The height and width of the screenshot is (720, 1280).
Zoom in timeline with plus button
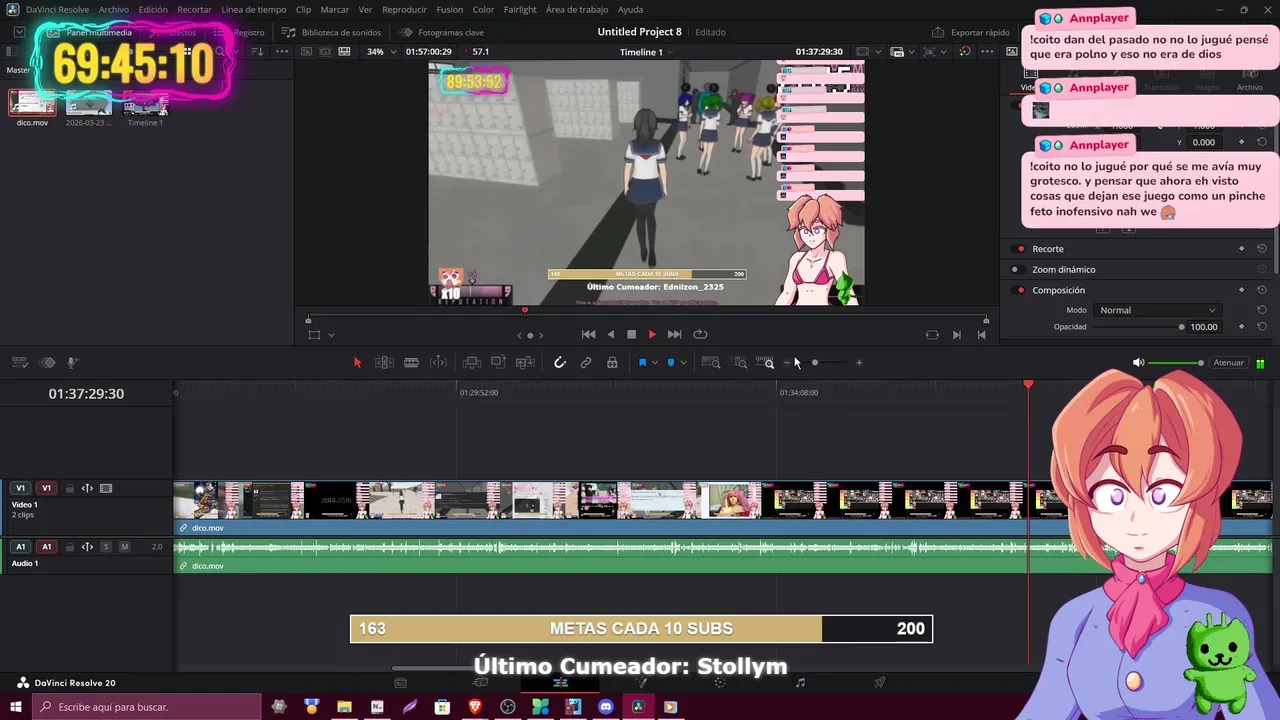[x=859, y=363]
